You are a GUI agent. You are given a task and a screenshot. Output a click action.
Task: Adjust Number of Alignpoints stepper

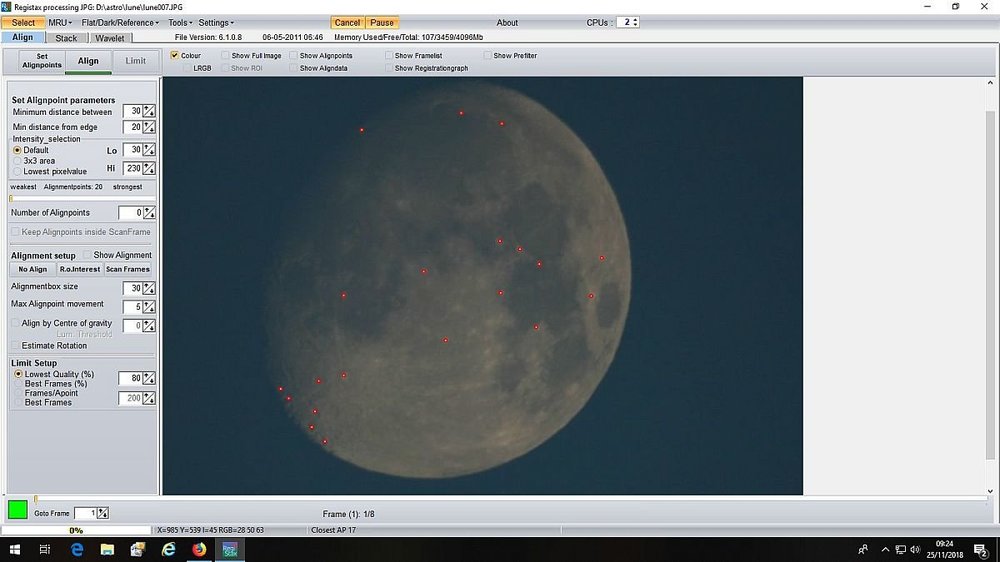pos(149,212)
